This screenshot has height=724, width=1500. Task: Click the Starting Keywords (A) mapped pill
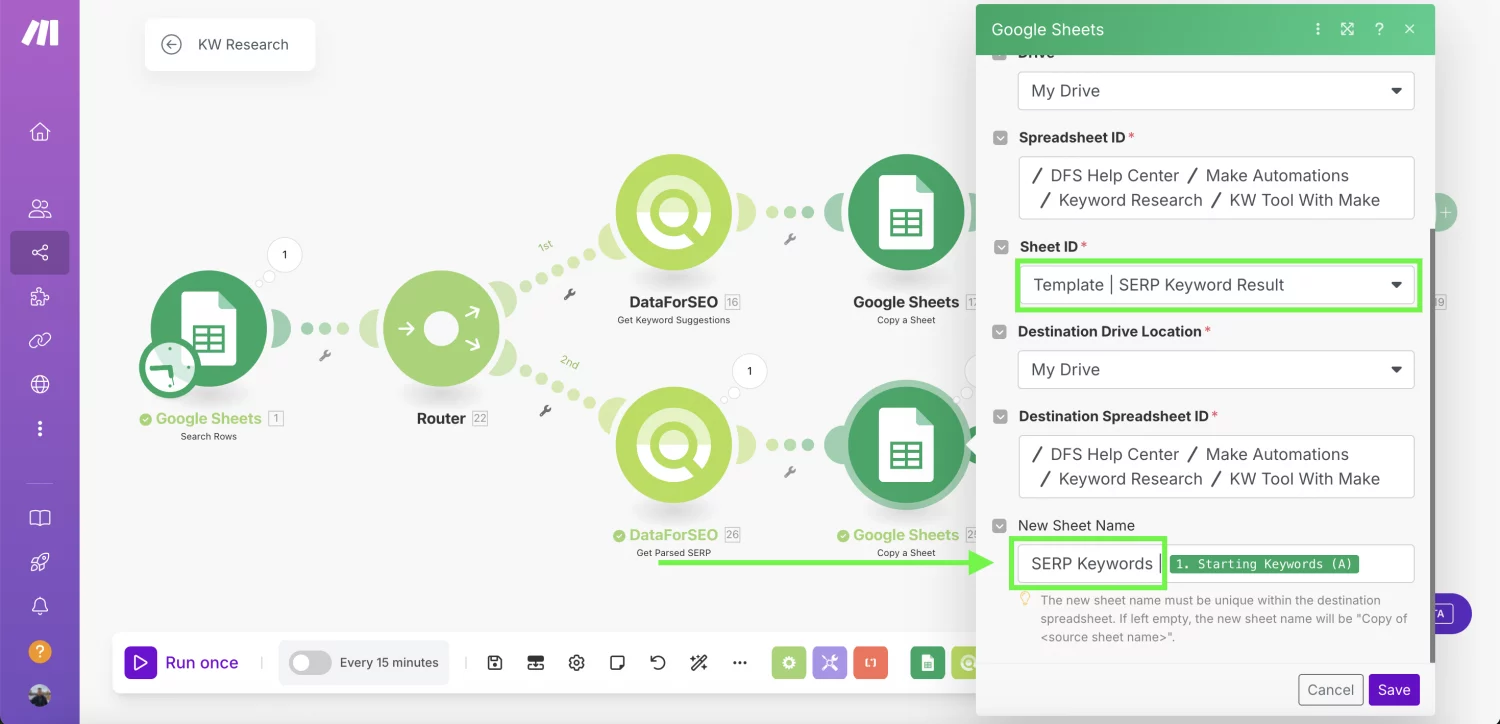pyautogui.click(x=1264, y=564)
